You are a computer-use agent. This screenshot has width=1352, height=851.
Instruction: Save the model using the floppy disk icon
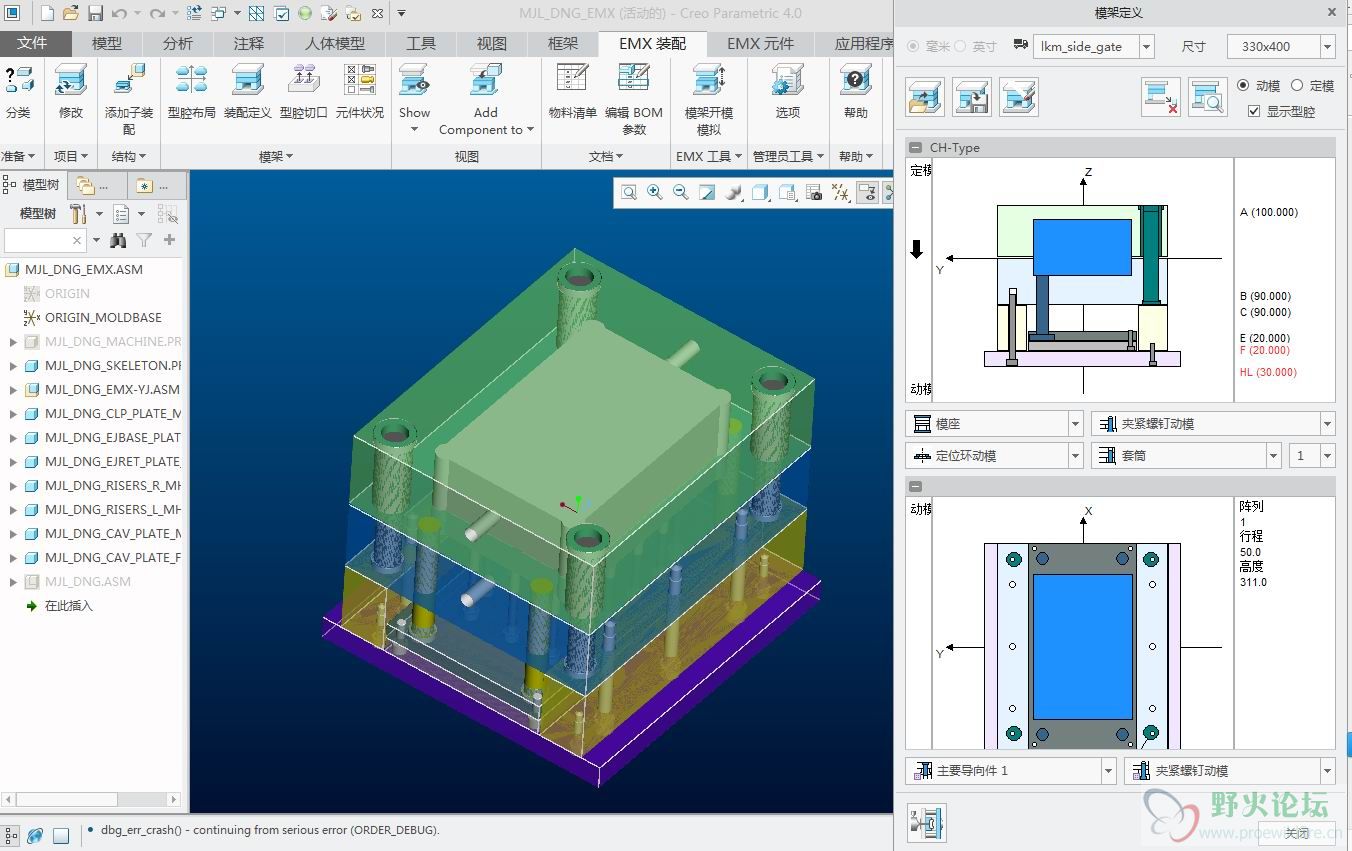click(95, 13)
